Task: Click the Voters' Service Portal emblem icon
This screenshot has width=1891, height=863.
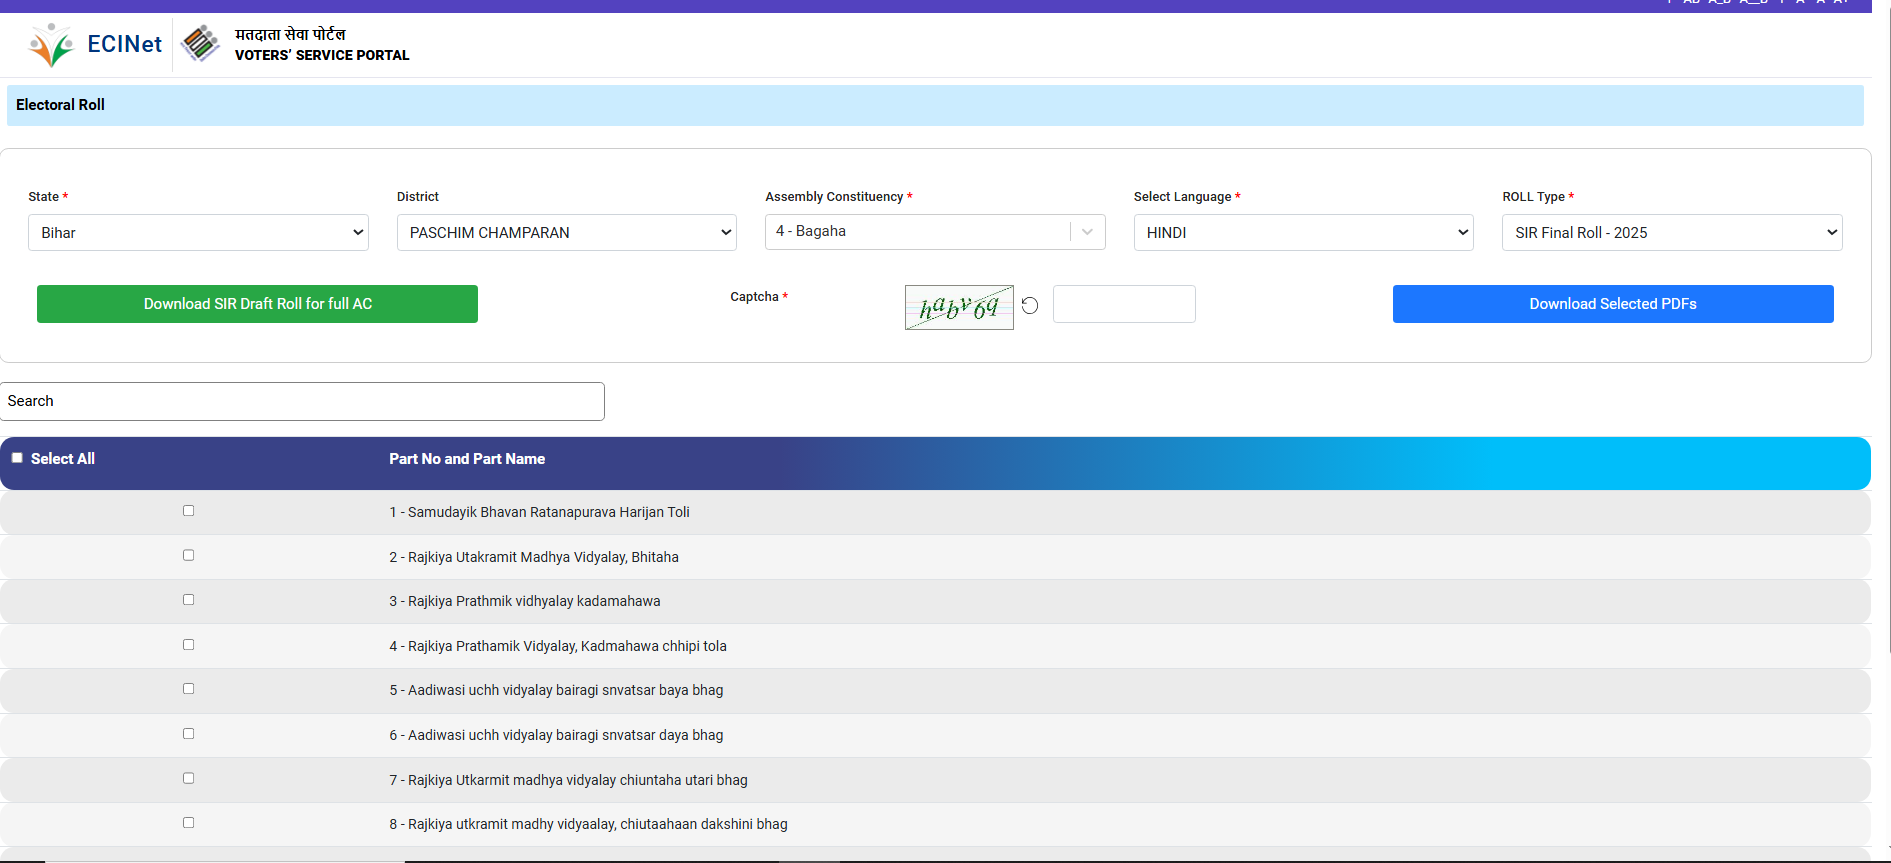Action: (x=200, y=43)
